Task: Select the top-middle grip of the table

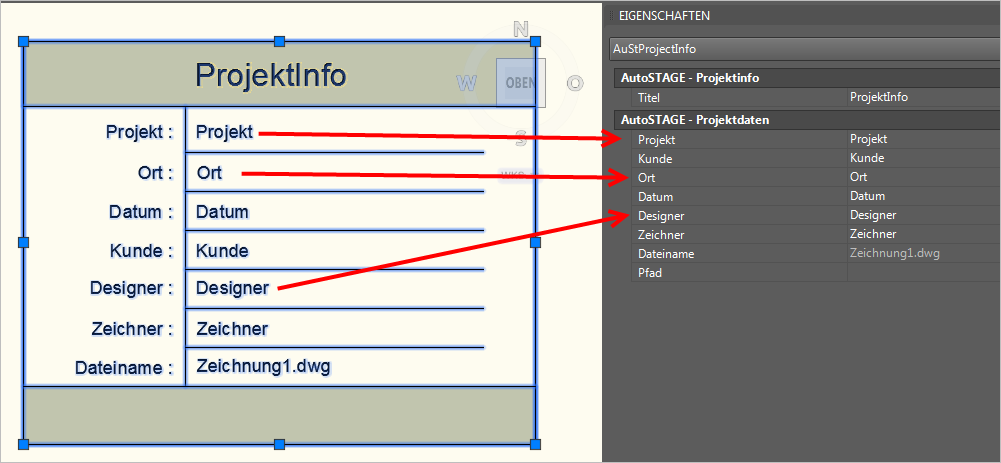Action: pos(279,41)
